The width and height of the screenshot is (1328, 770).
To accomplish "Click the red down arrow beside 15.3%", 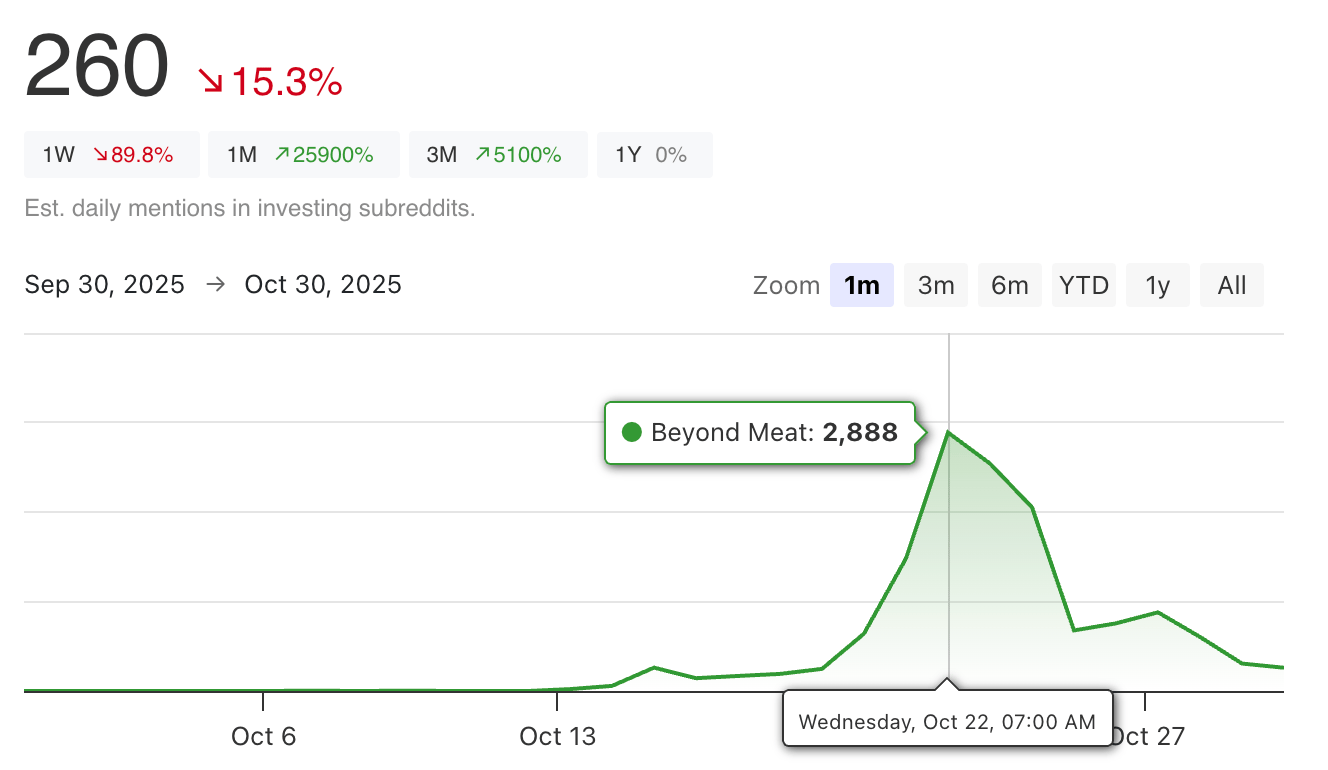I will [211, 81].
